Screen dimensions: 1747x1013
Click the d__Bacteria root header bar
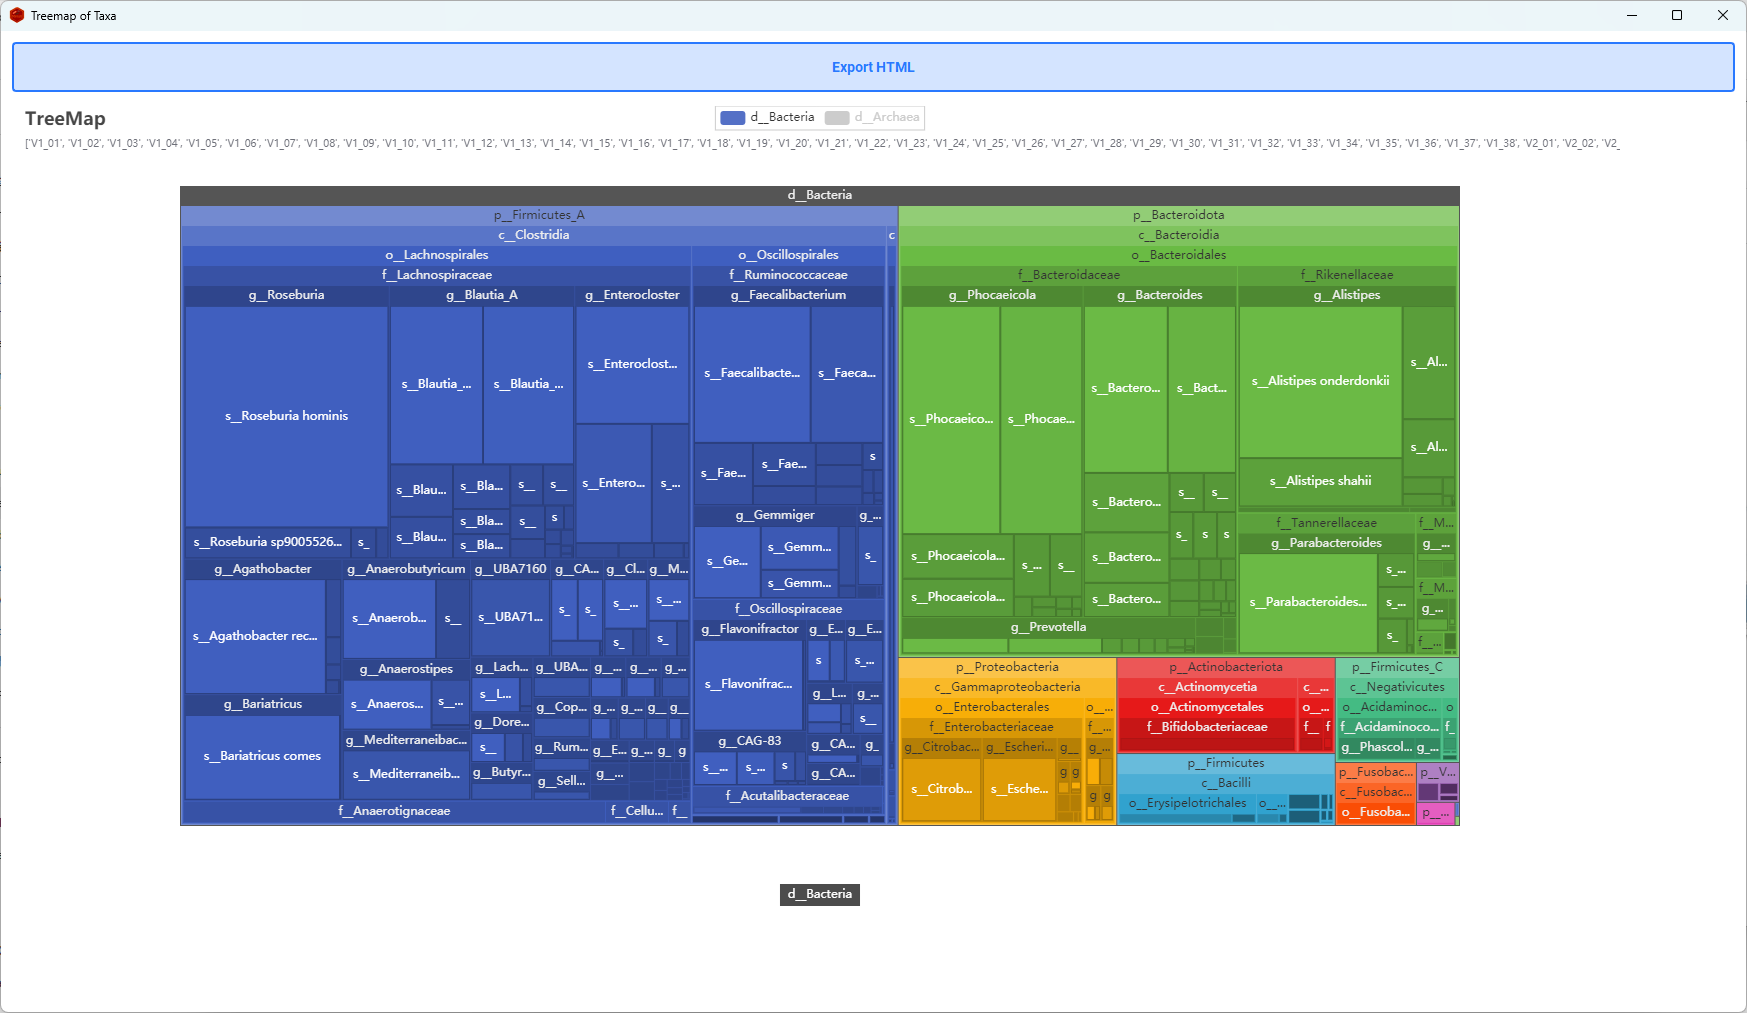[820, 195]
